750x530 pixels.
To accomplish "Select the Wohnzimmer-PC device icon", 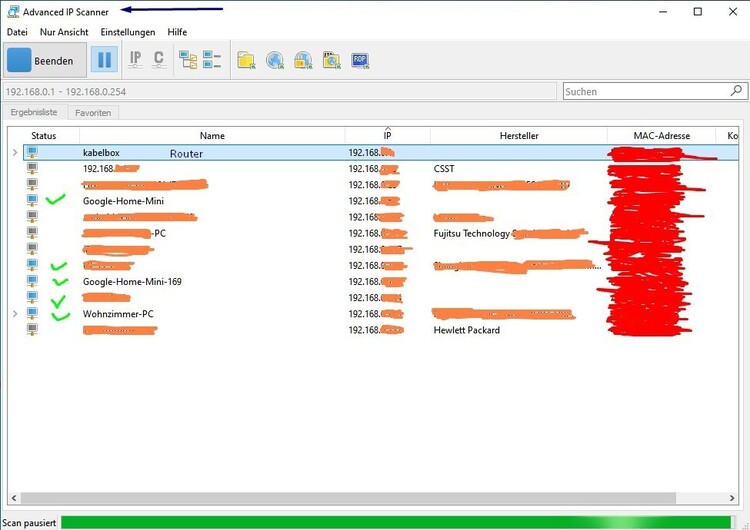I will (x=32, y=314).
